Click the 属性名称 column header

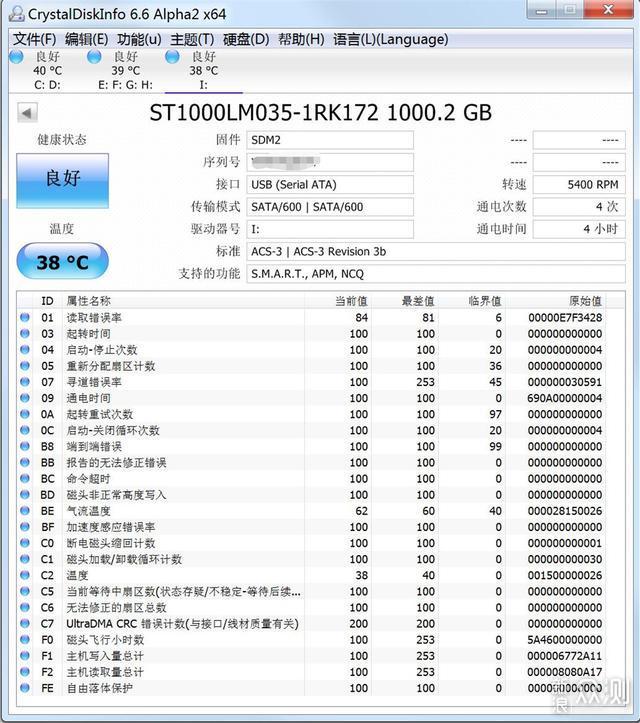(x=184, y=301)
